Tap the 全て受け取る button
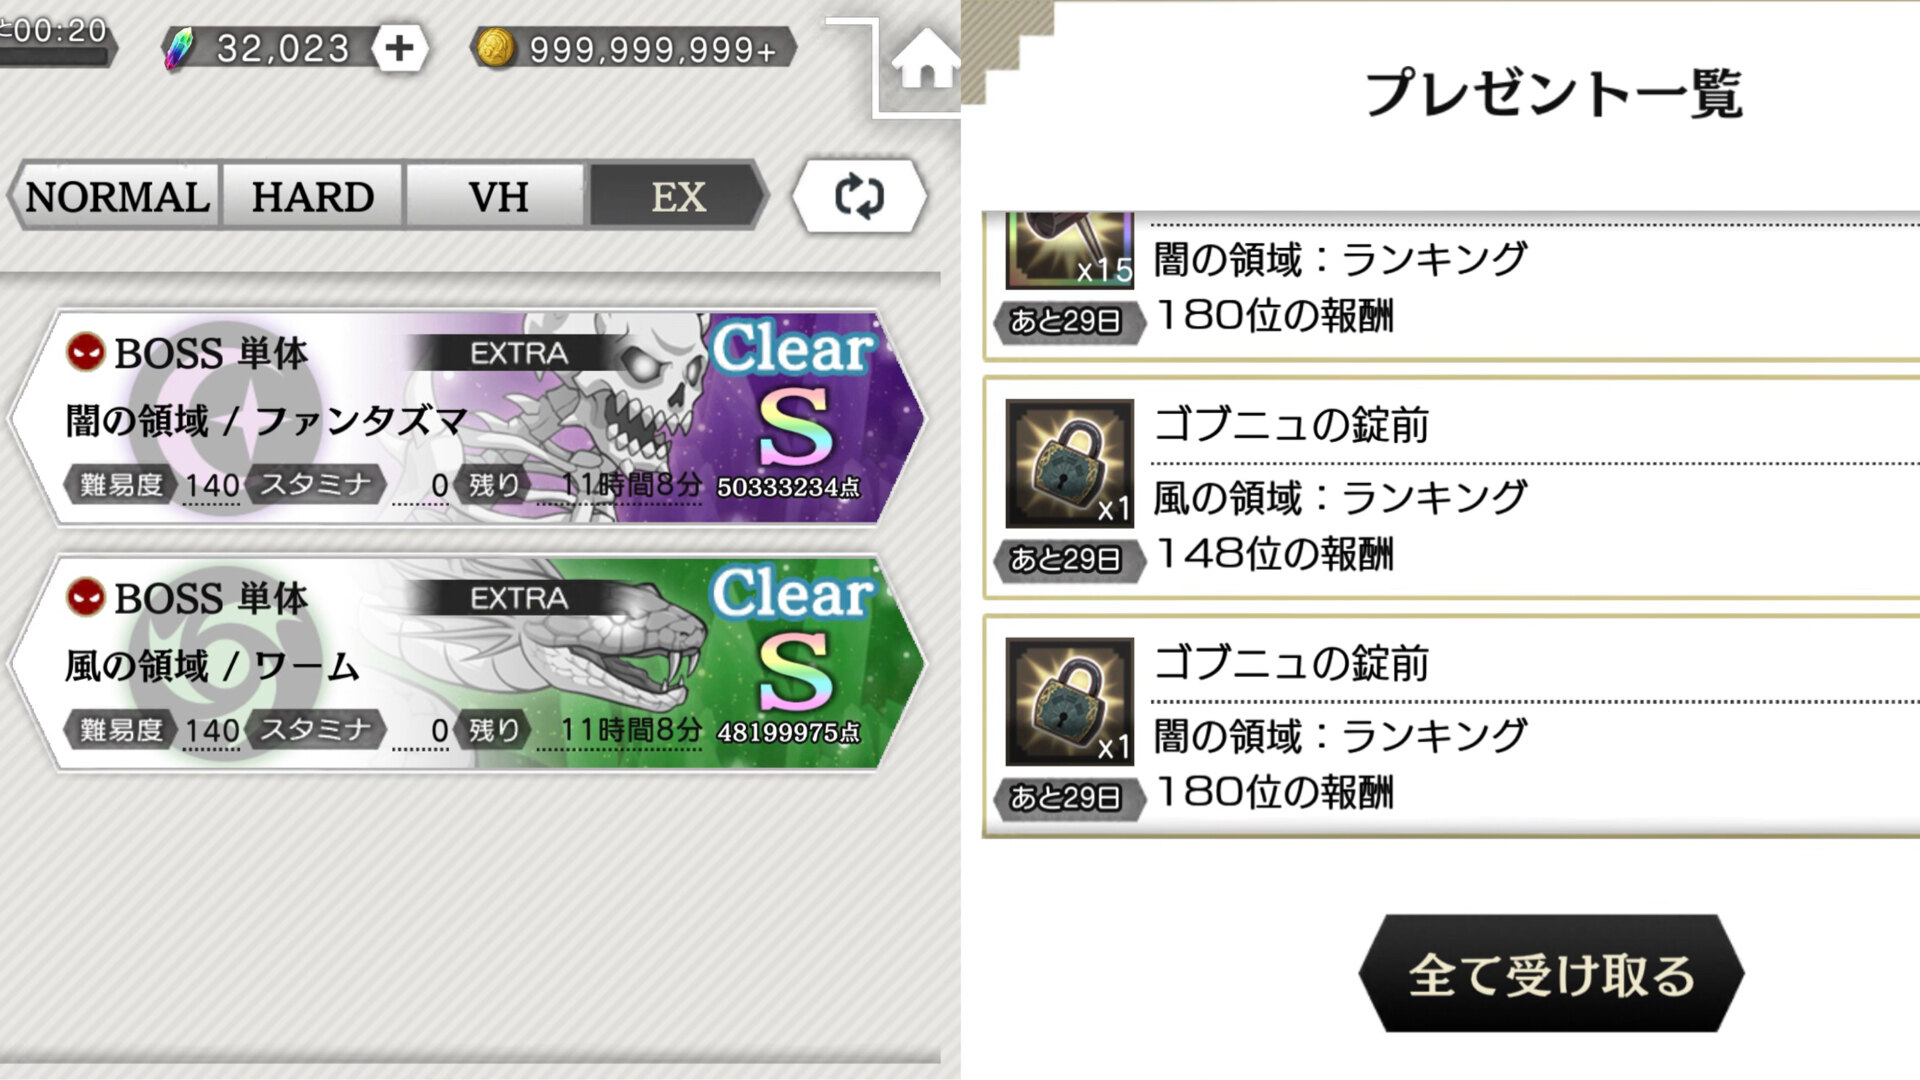 (1551, 973)
